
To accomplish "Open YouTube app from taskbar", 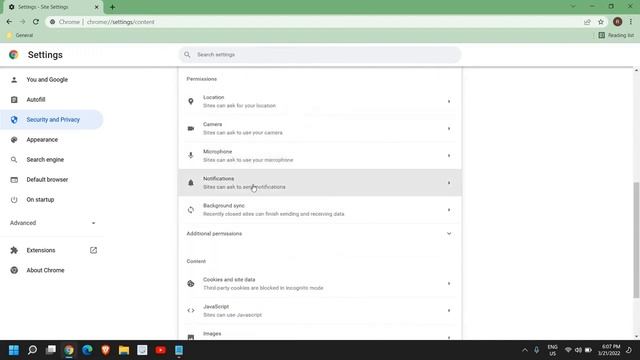I will point(160,350).
